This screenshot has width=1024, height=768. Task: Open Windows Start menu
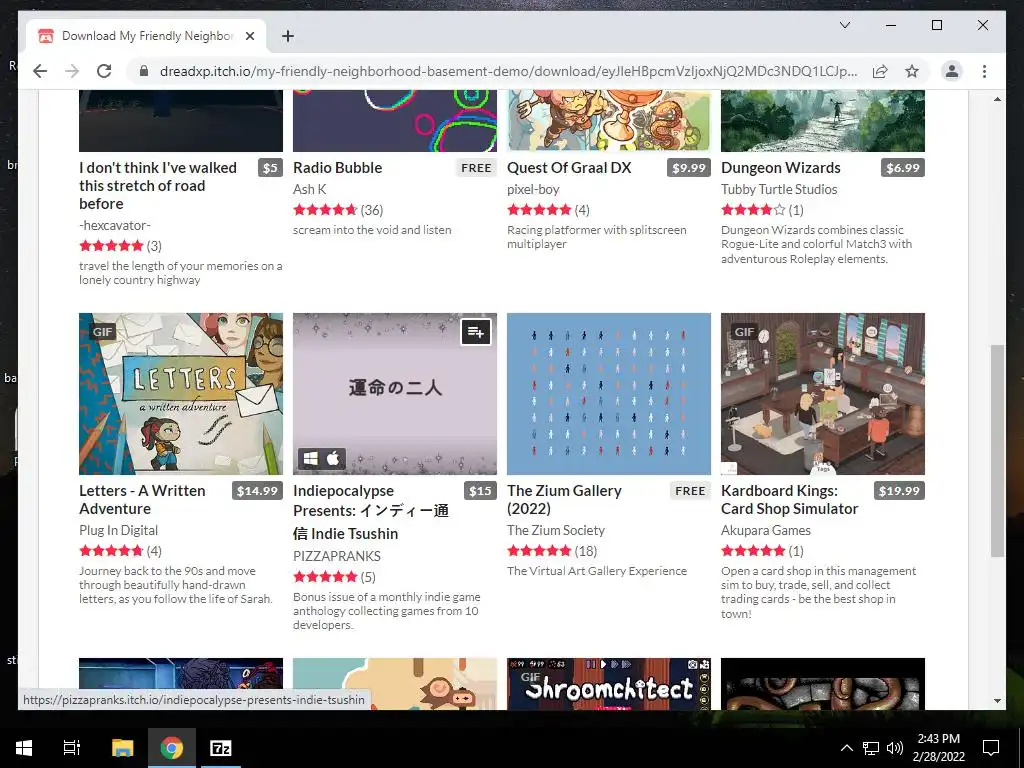coord(24,748)
